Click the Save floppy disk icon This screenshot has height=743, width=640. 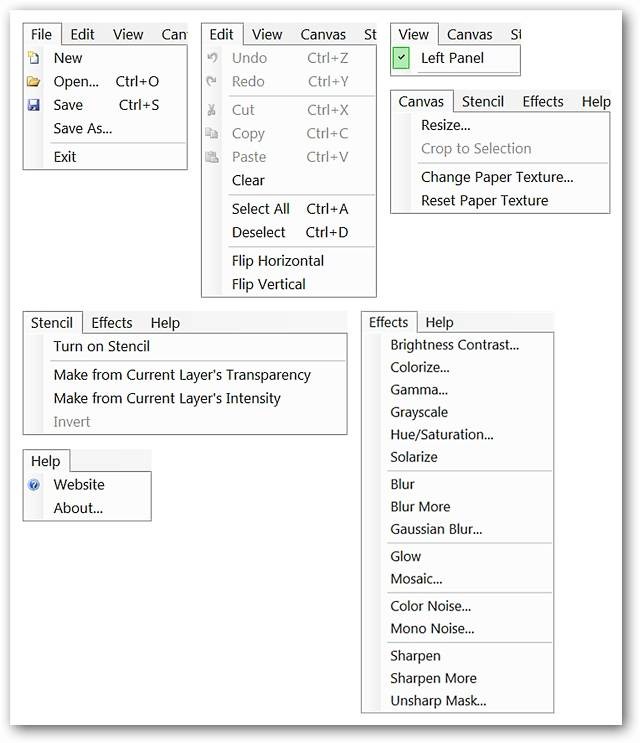click(34, 105)
